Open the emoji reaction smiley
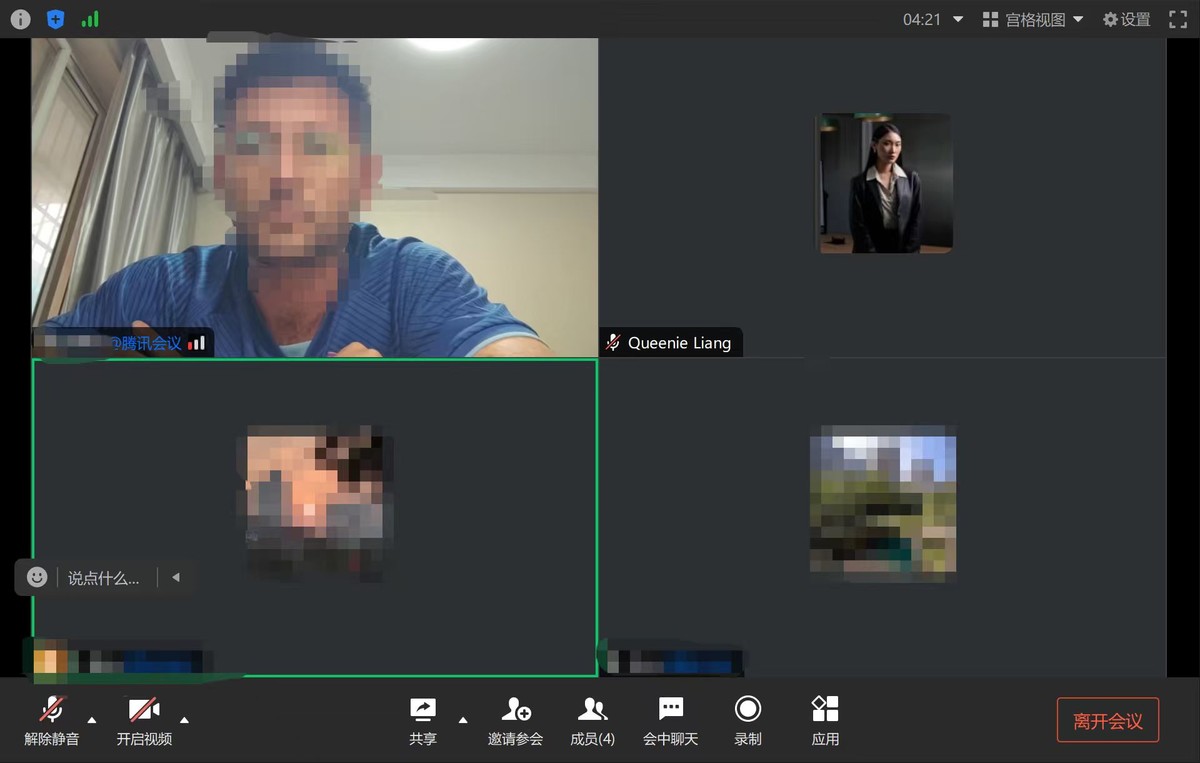The height and width of the screenshot is (763, 1200). coord(37,577)
